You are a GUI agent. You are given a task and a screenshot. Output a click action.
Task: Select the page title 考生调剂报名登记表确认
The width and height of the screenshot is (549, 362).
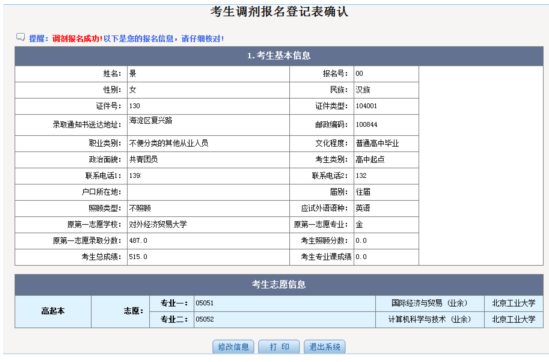tap(279, 12)
